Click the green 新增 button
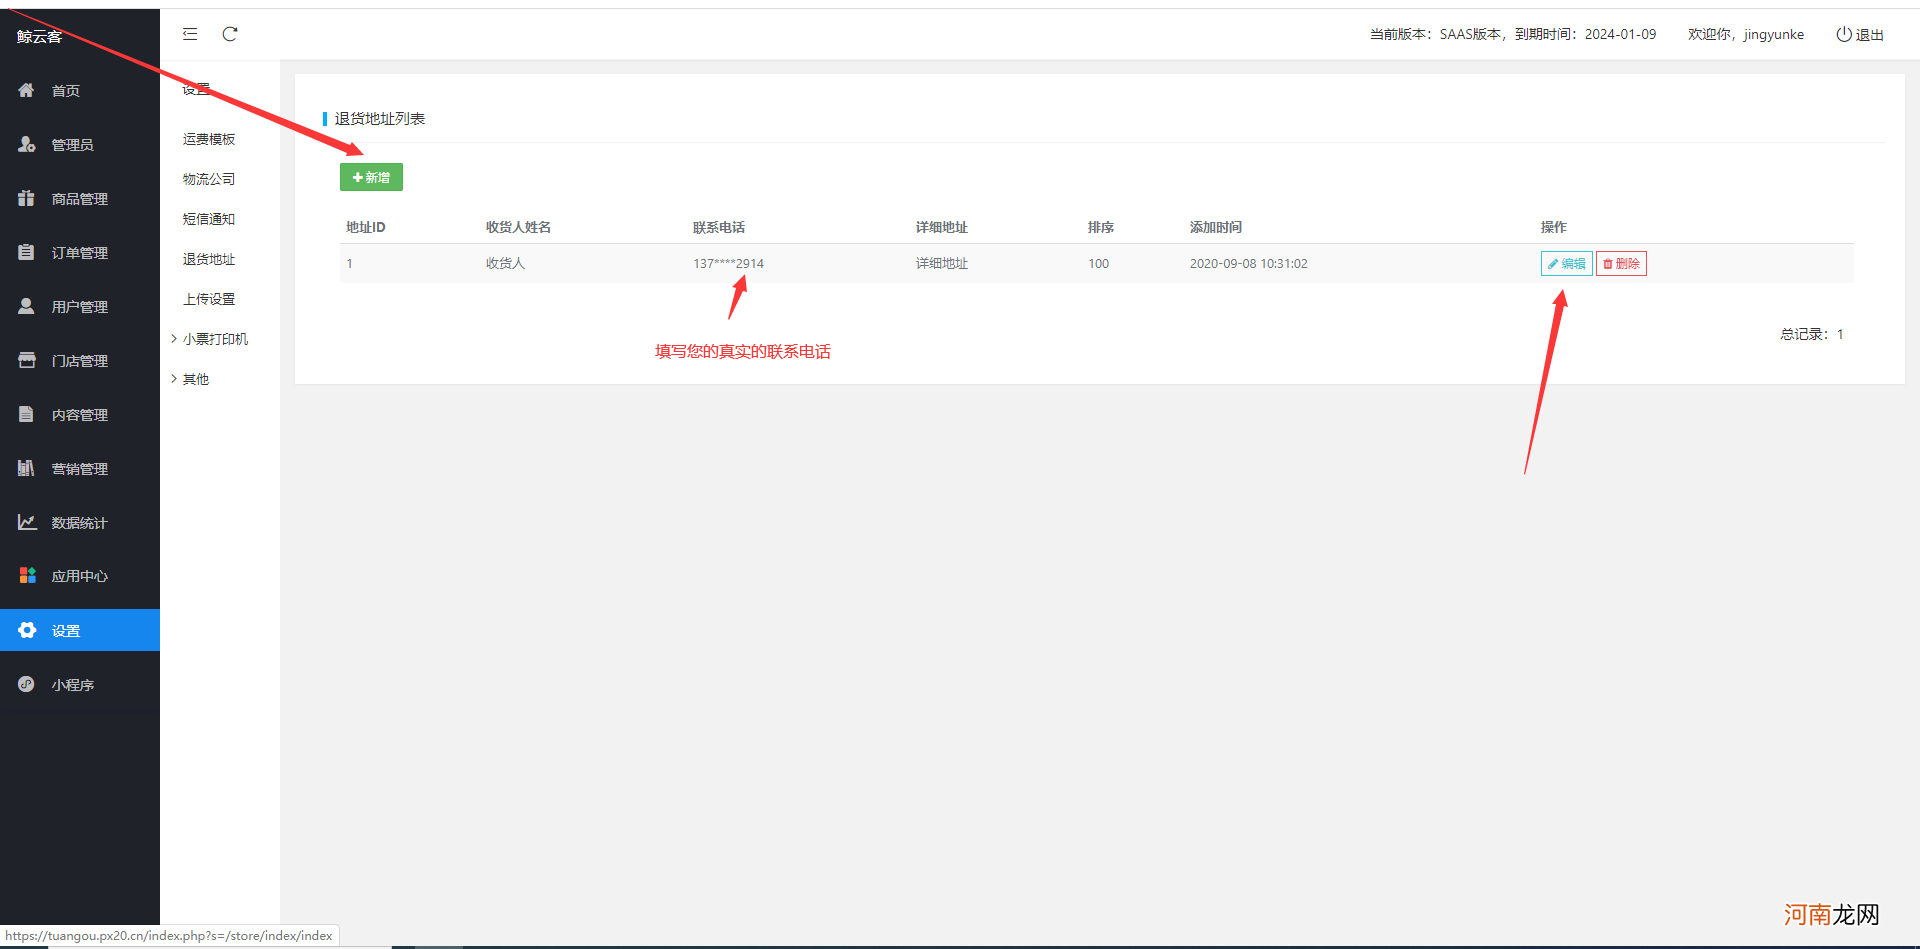 [371, 177]
